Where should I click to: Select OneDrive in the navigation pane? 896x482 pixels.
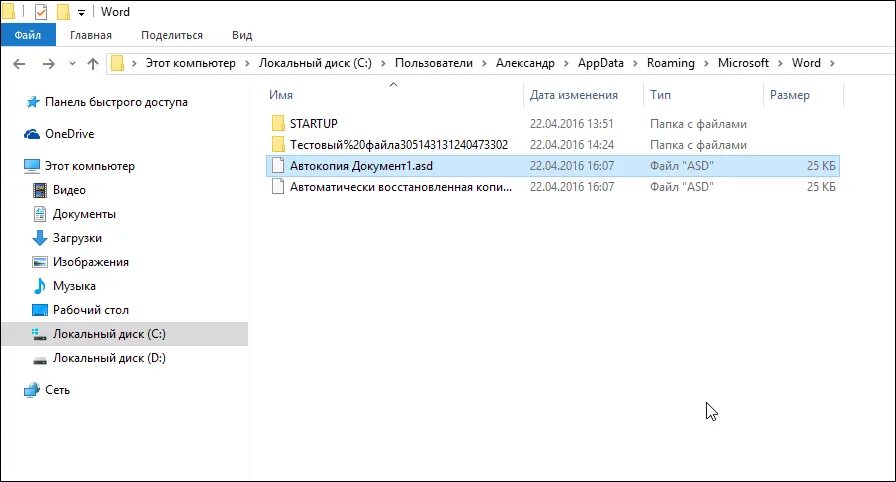[x=69, y=134]
